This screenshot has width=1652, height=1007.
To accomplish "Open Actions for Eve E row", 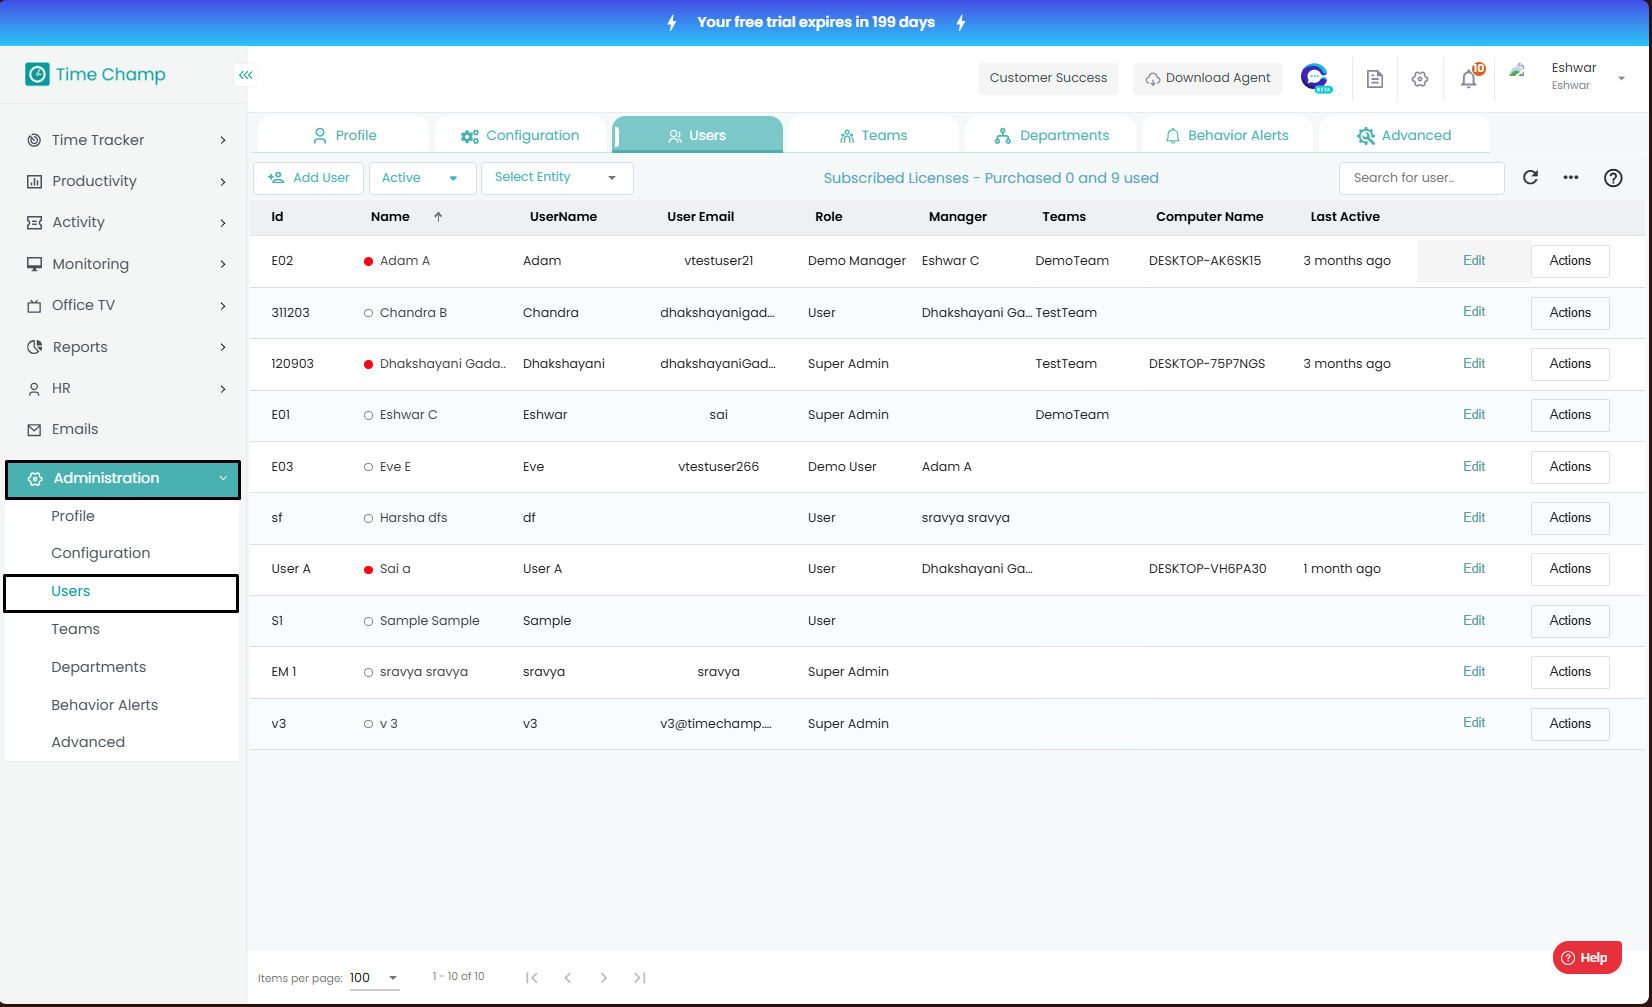I will point(1570,467).
